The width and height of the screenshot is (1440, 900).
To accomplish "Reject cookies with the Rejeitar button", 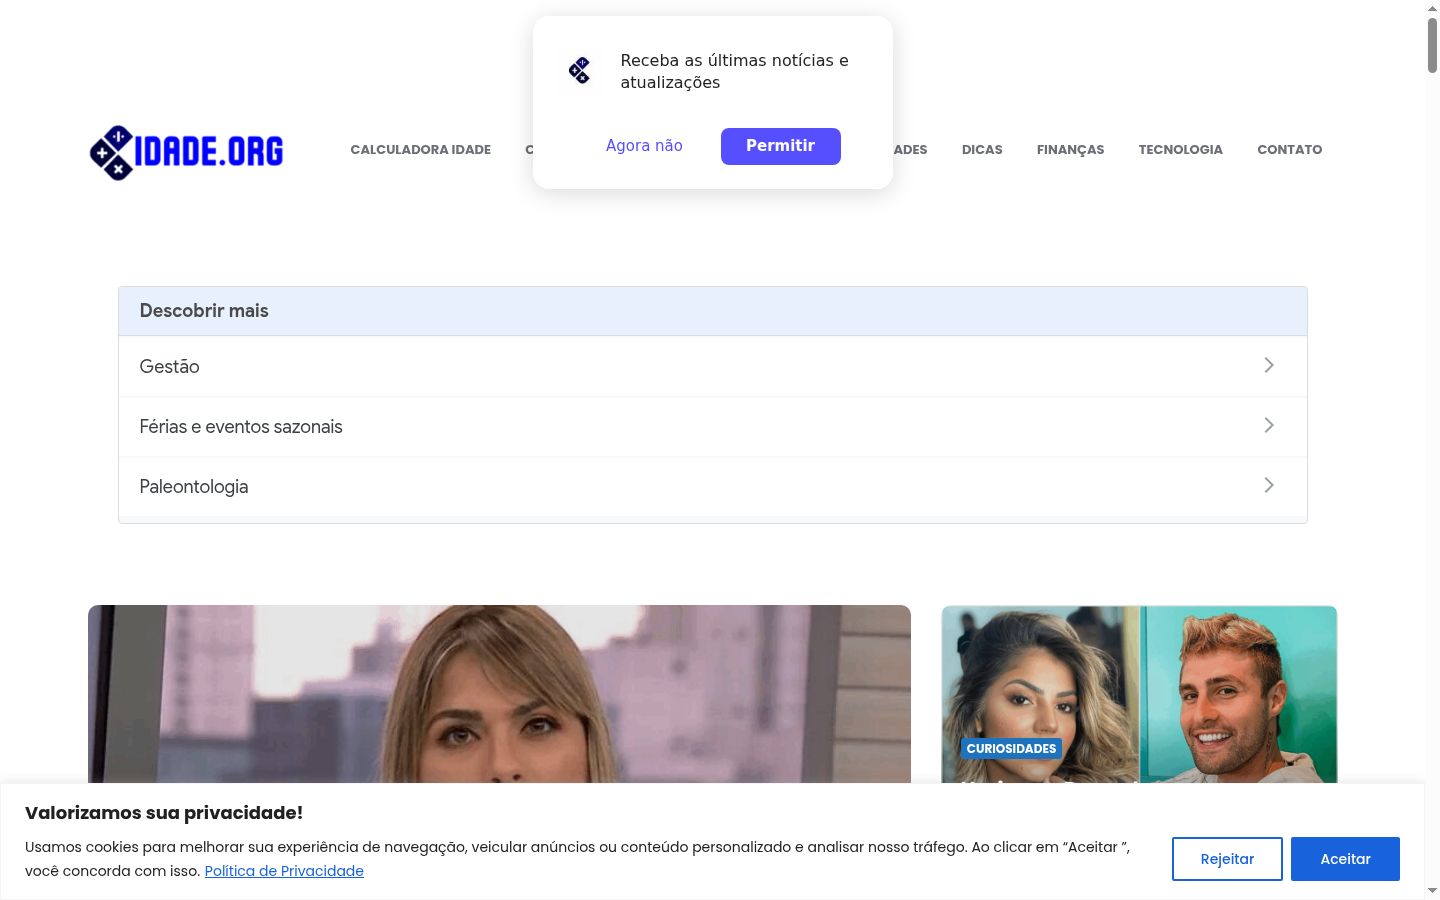I will point(1227,859).
